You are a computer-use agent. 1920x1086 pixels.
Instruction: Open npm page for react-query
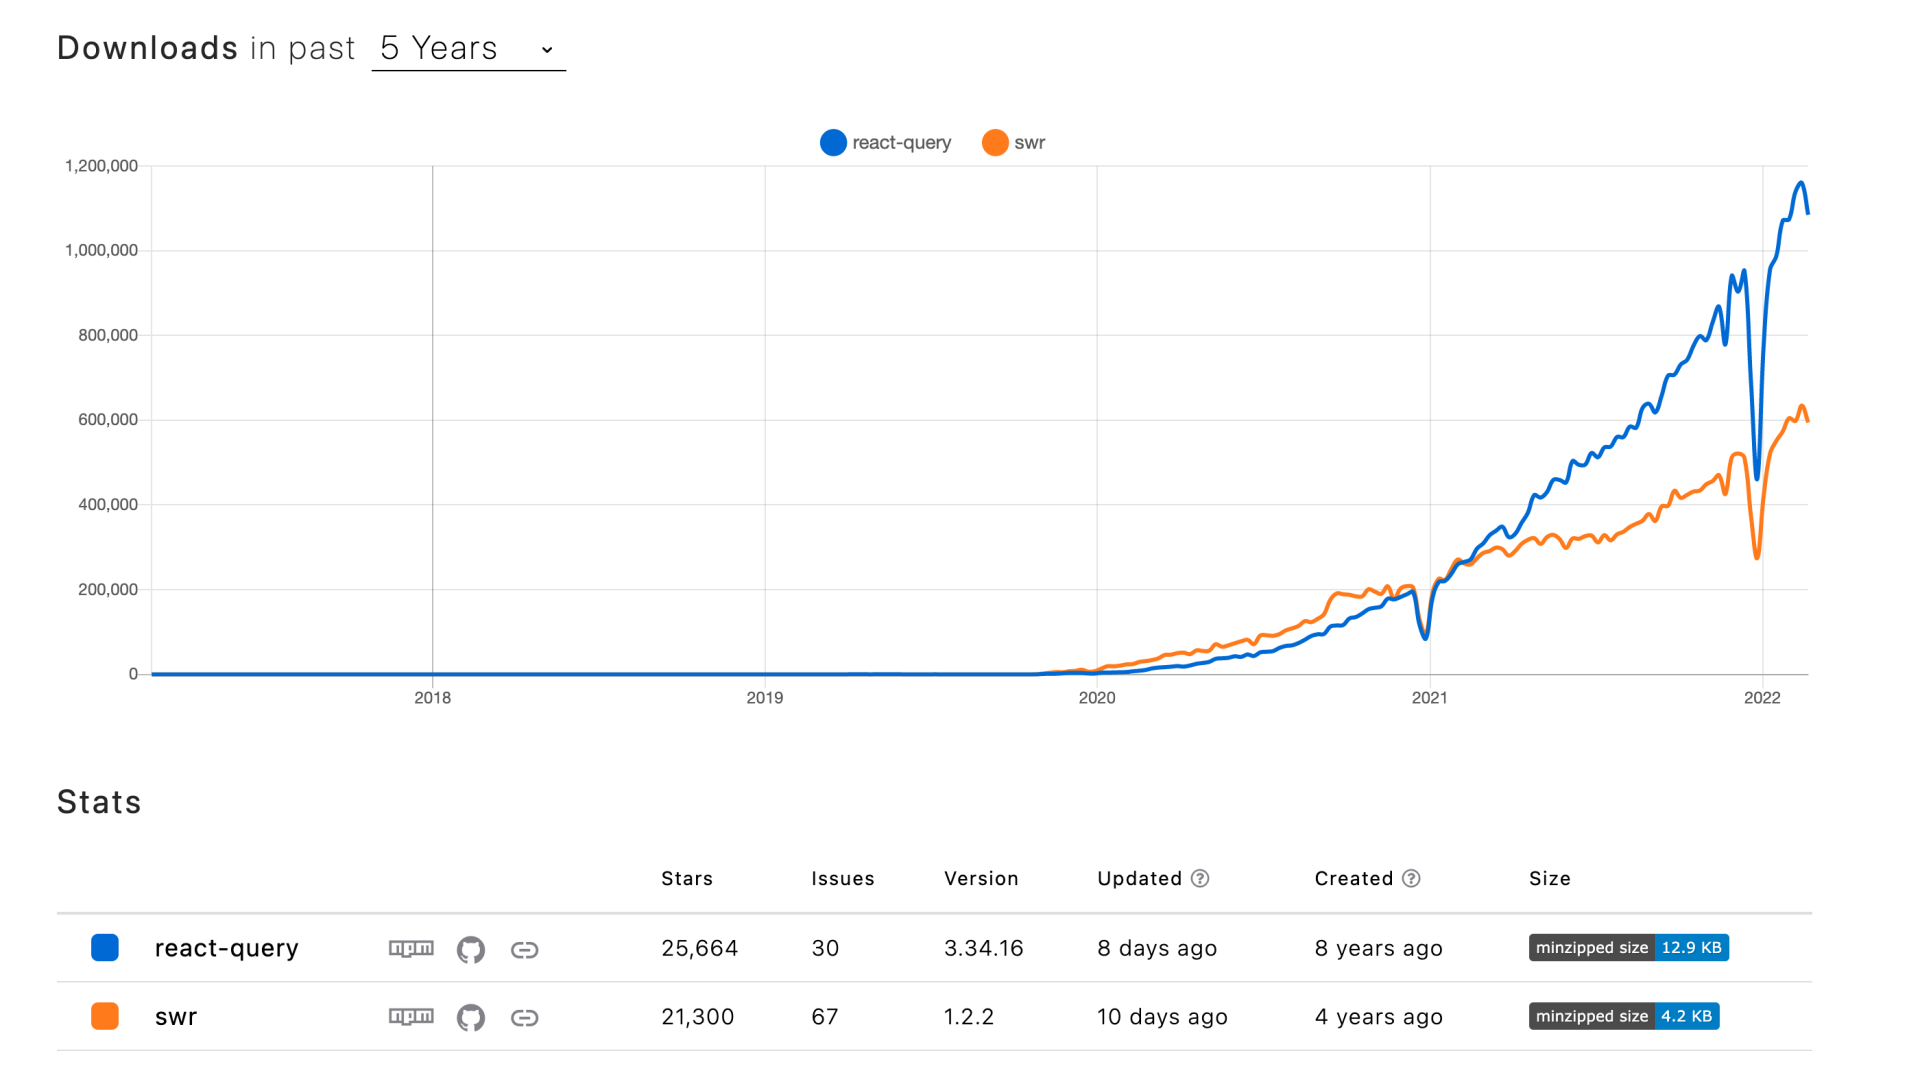[411, 948]
